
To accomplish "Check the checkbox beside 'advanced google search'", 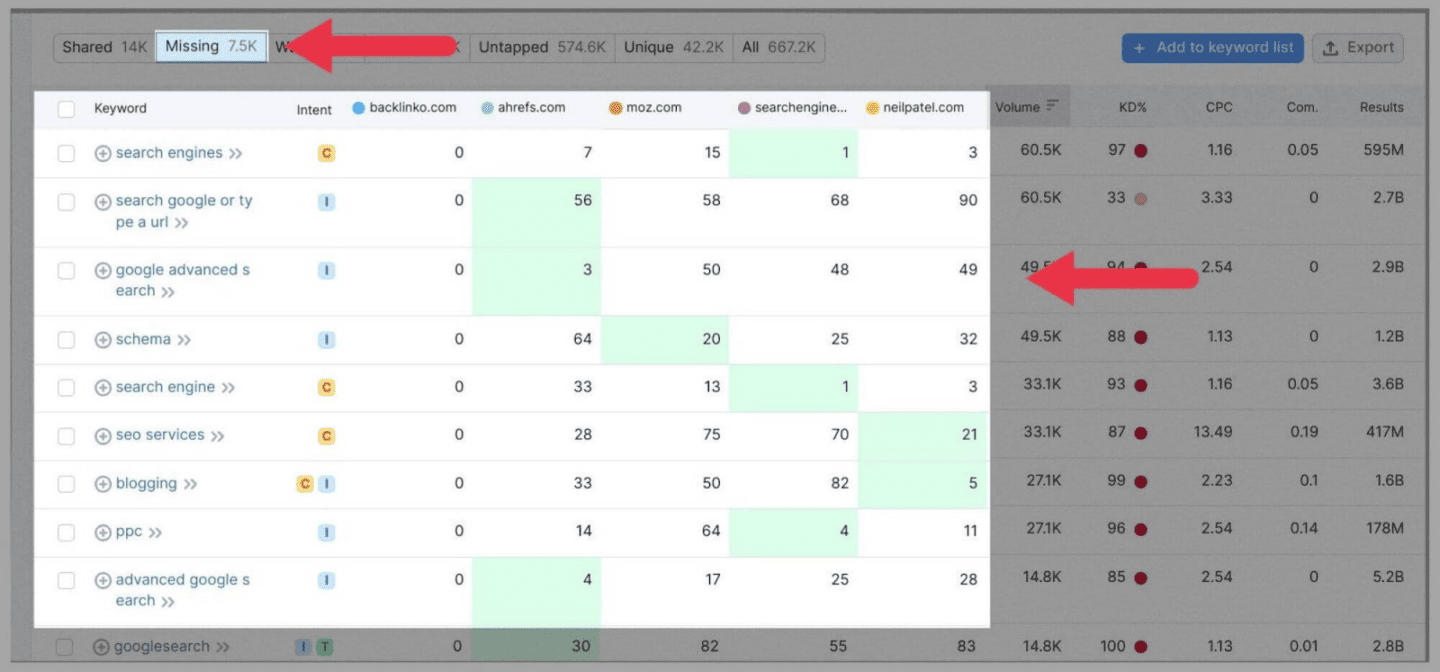I will 66,580.
